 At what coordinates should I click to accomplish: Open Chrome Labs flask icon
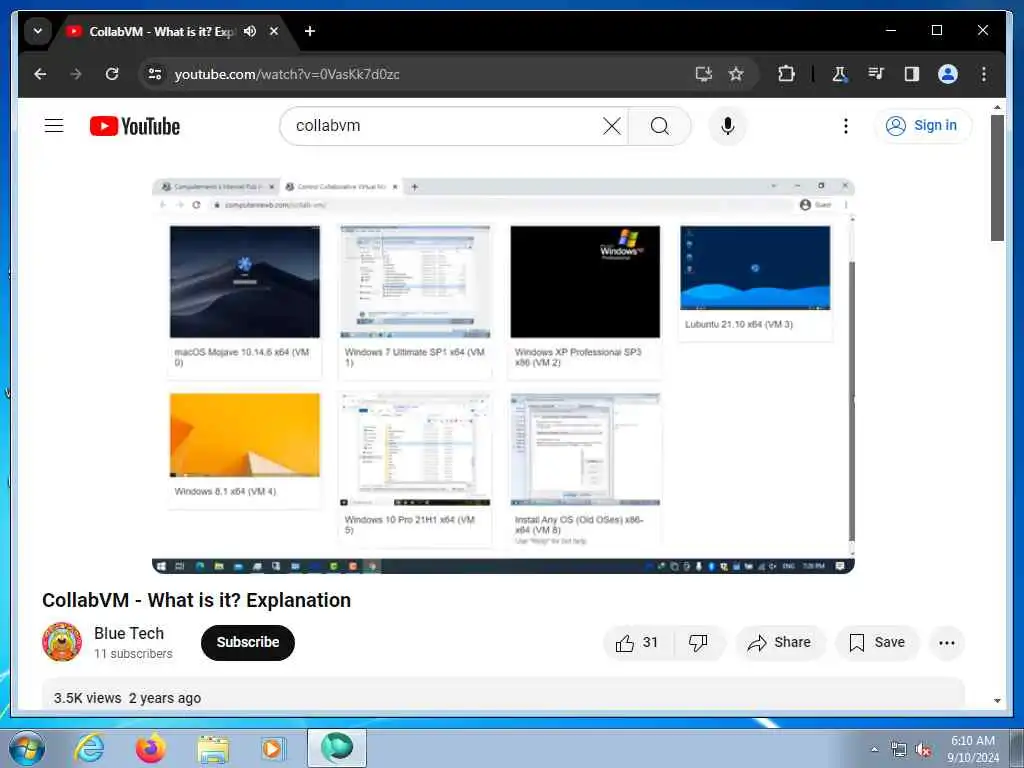(x=840, y=74)
